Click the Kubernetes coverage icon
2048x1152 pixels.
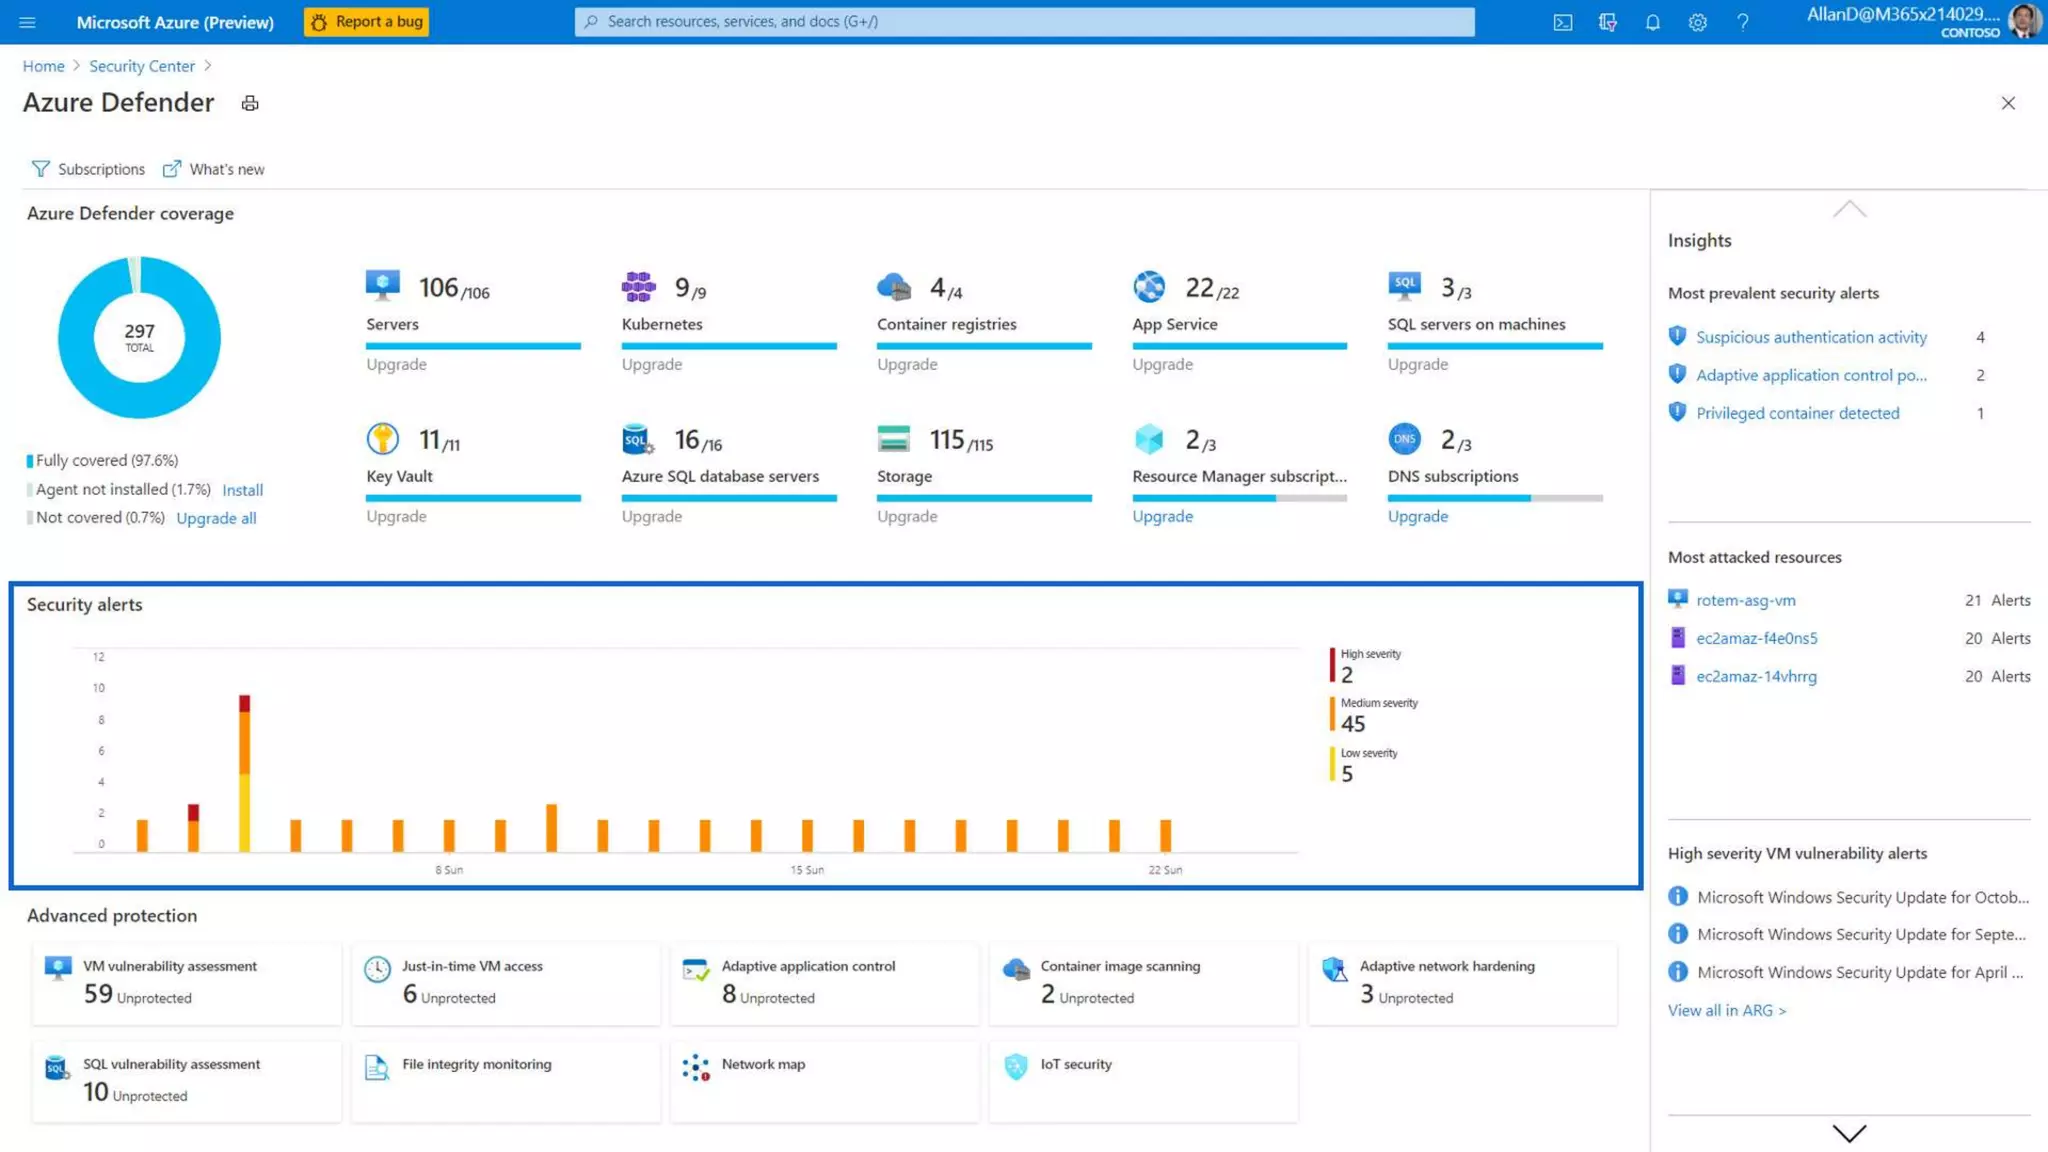pos(638,287)
